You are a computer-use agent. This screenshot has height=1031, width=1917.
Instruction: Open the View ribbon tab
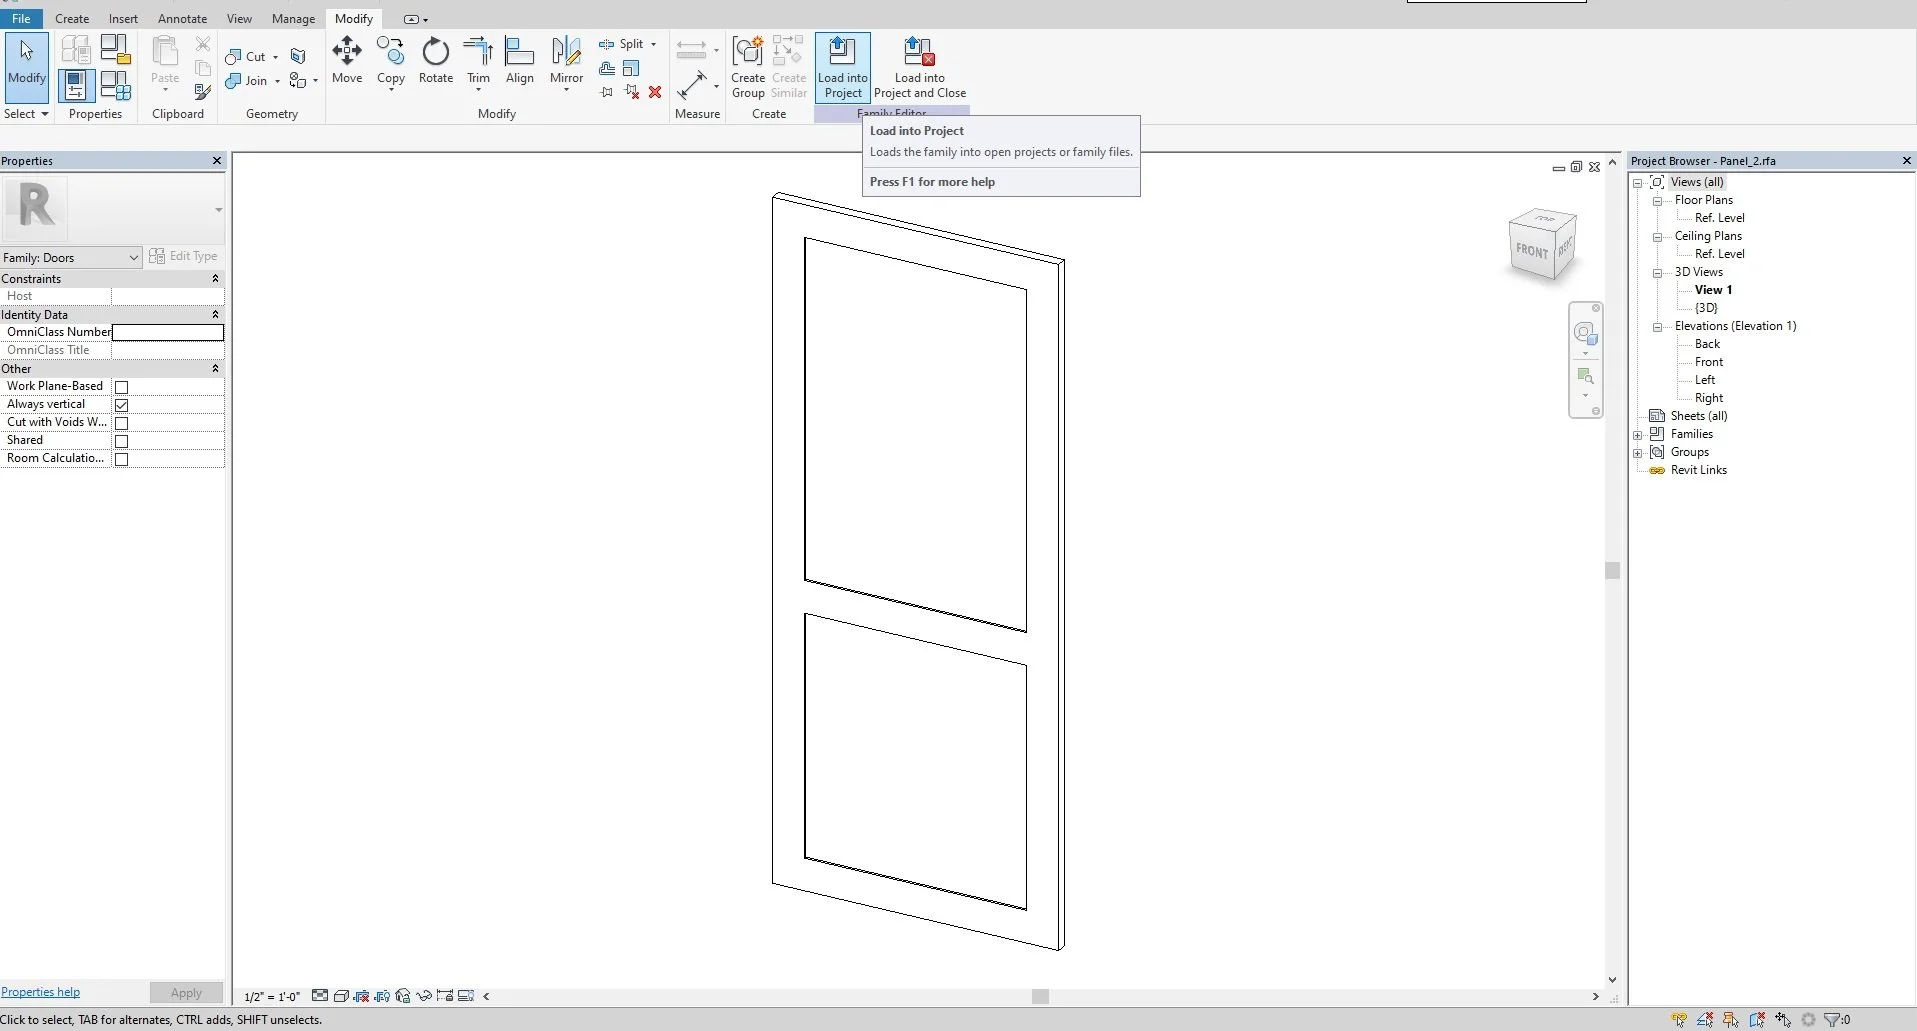tap(239, 18)
